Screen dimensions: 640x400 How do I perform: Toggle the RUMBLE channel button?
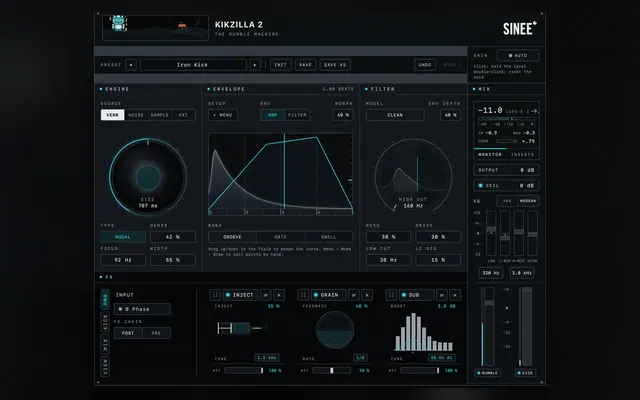pos(488,373)
